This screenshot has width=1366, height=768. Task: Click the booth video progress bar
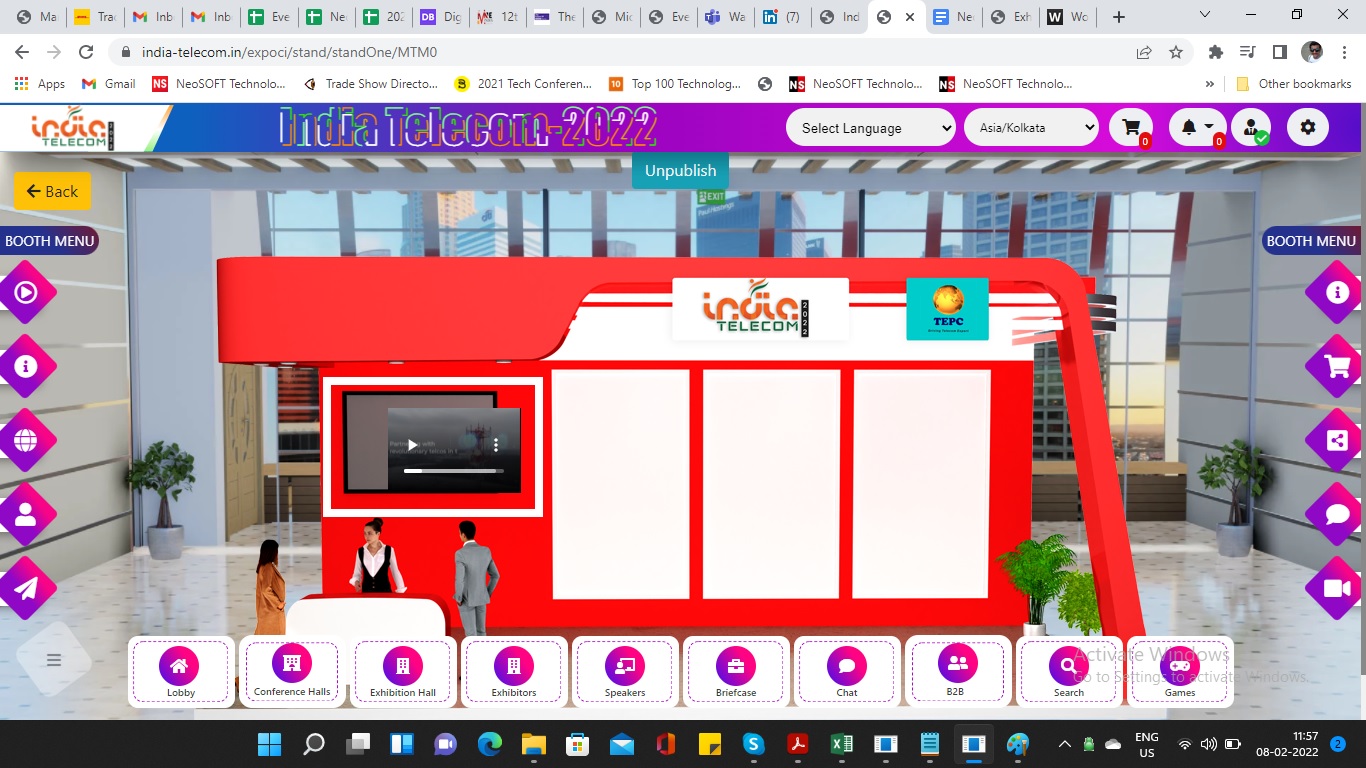tap(452, 470)
